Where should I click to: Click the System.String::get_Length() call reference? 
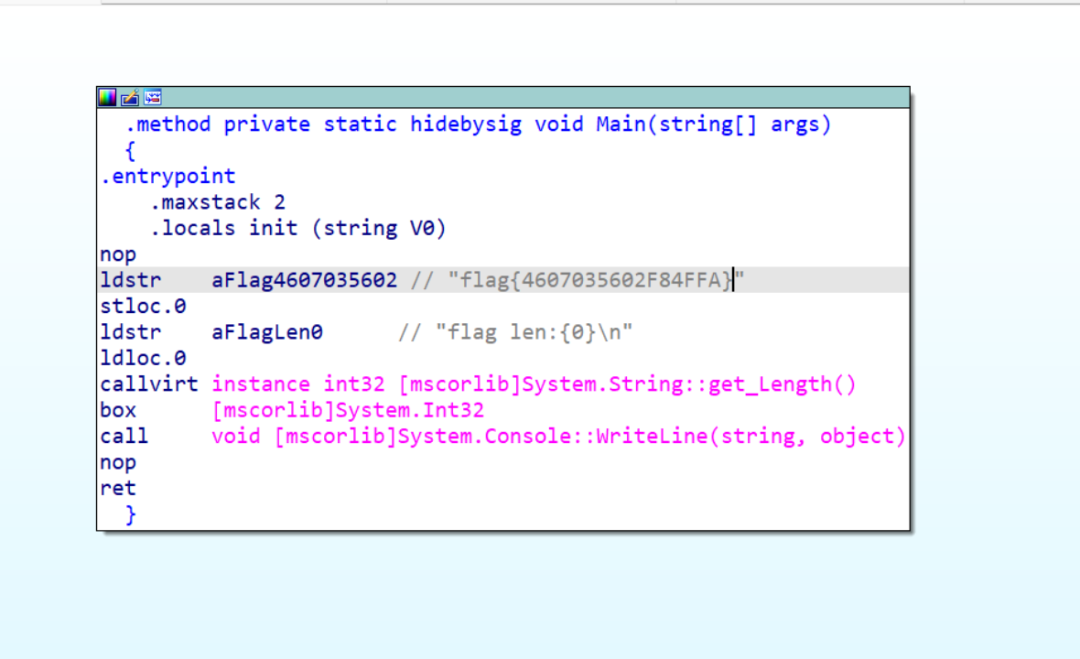pyautogui.click(x=534, y=384)
